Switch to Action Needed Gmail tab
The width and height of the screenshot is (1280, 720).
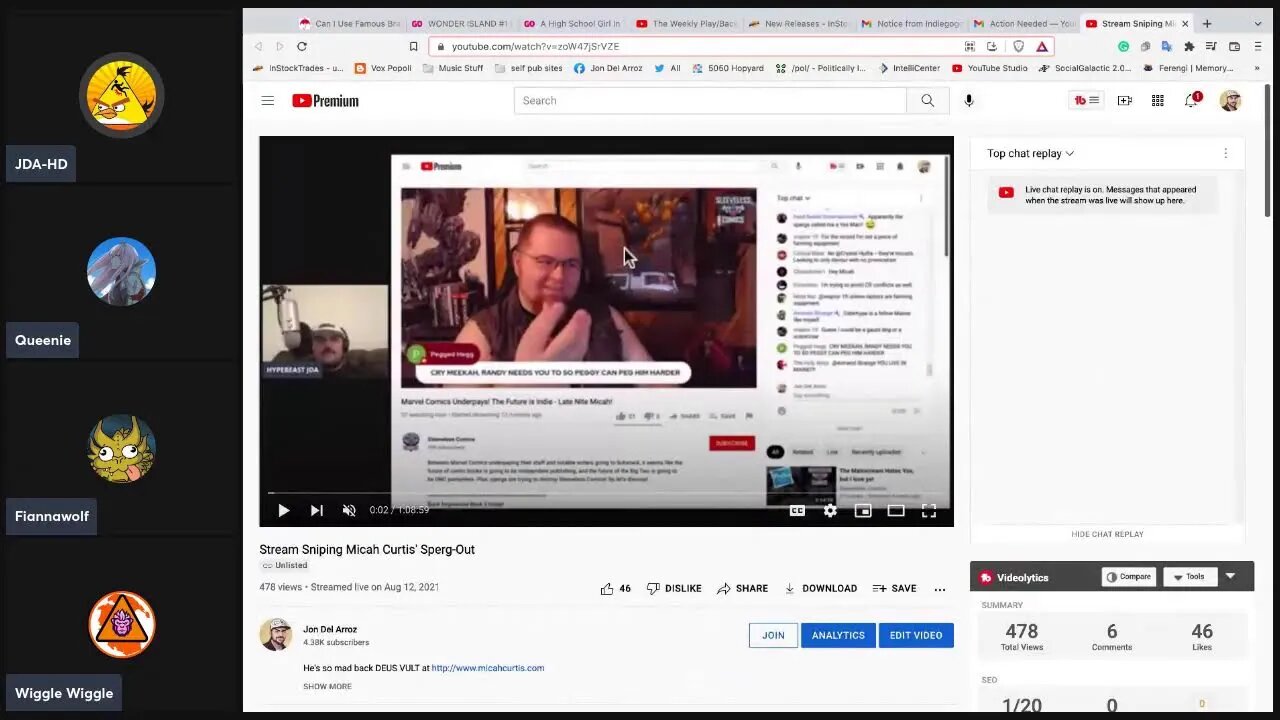point(1025,23)
